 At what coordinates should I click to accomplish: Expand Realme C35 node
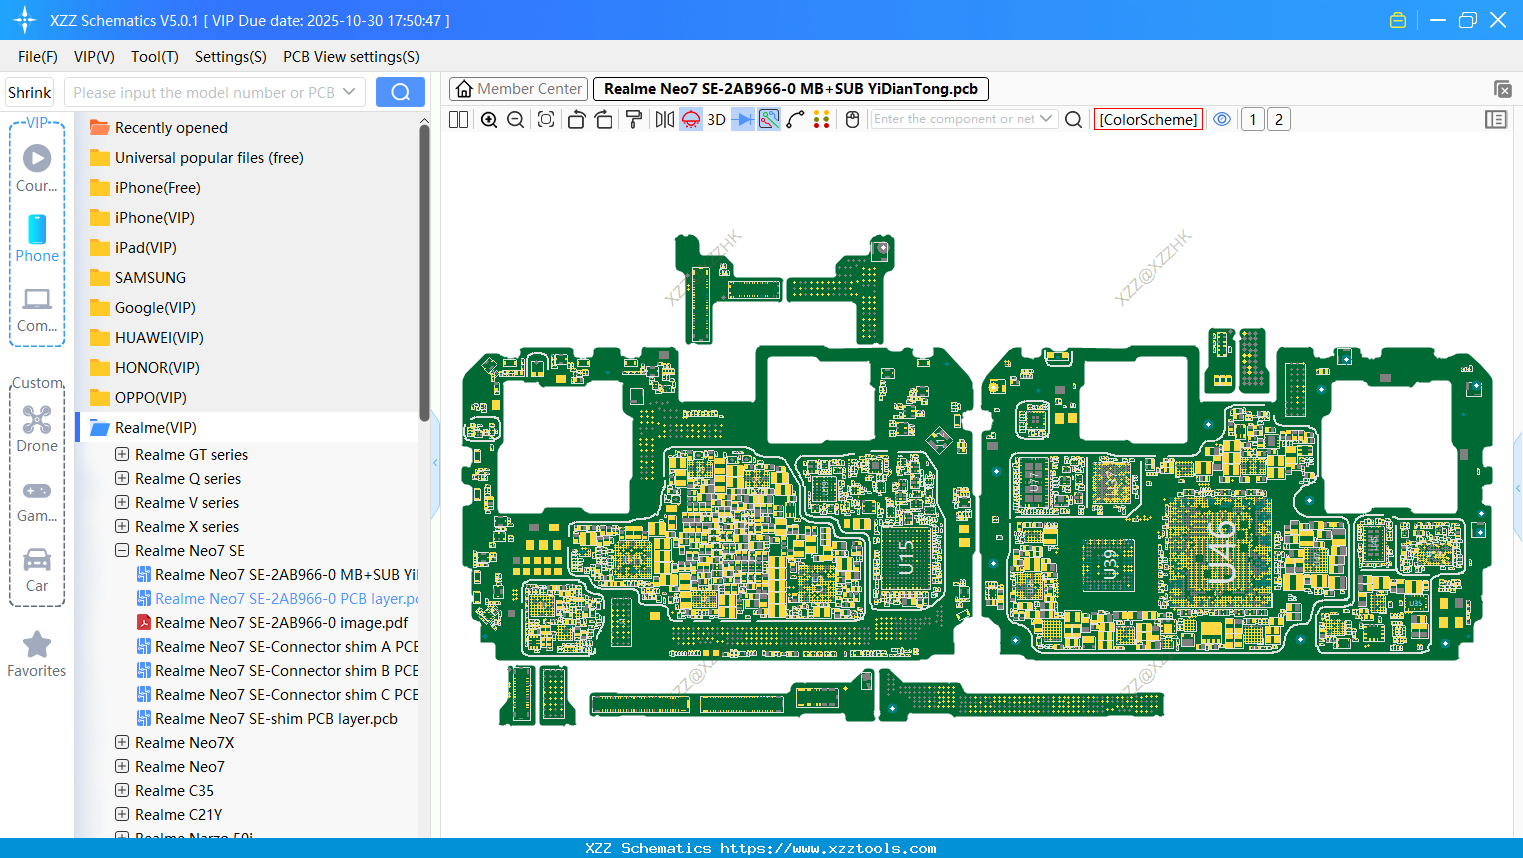(122, 790)
